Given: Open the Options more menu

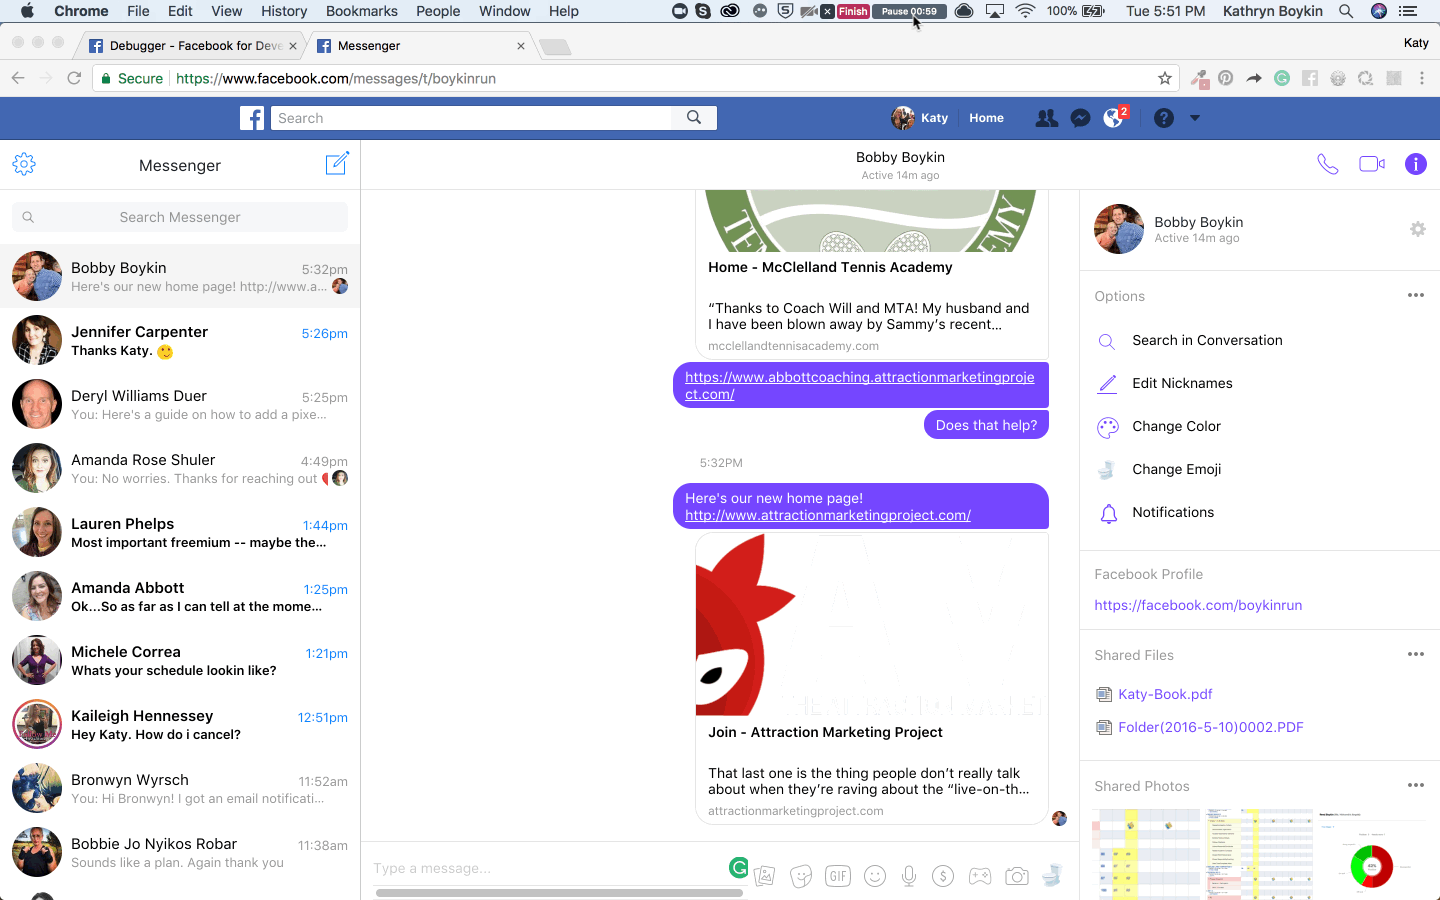Looking at the screenshot, I should 1415,295.
